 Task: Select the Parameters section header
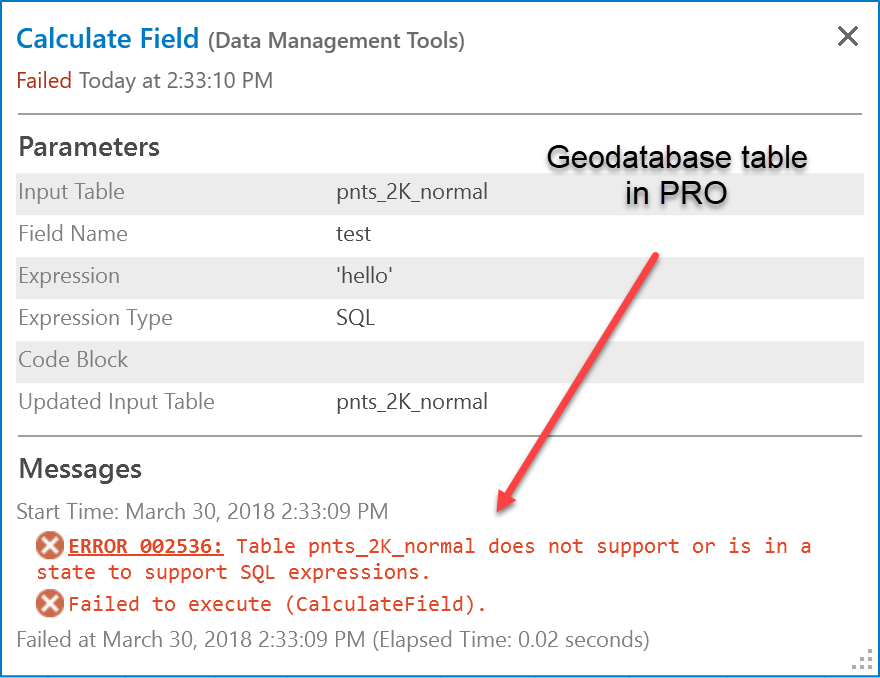point(89,147)
